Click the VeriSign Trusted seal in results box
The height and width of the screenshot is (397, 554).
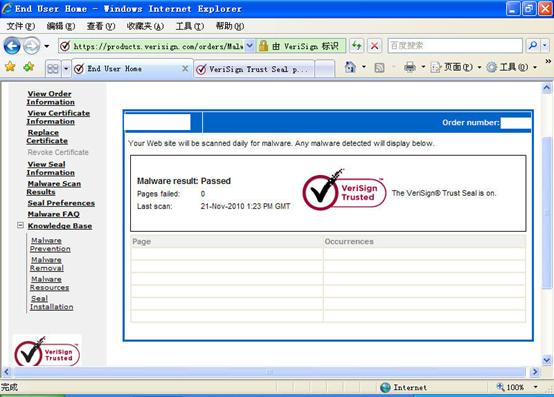(x=344, y=190)
